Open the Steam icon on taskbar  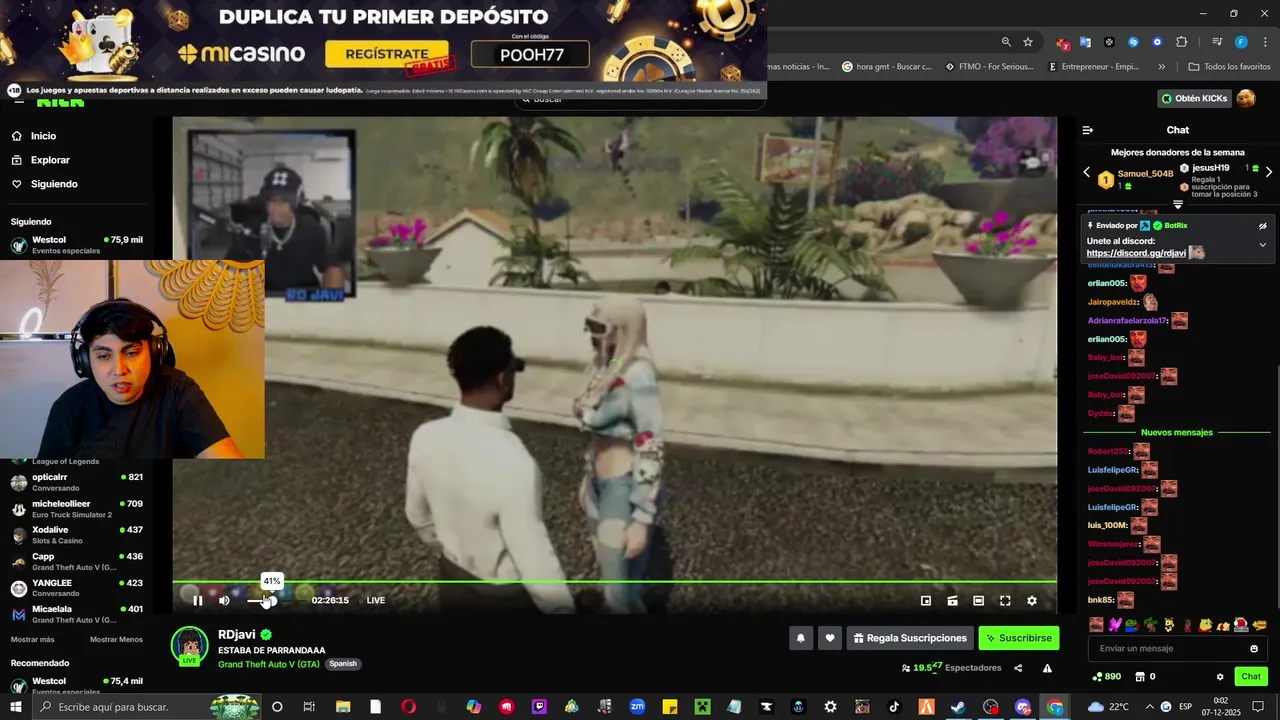point(958,707)
